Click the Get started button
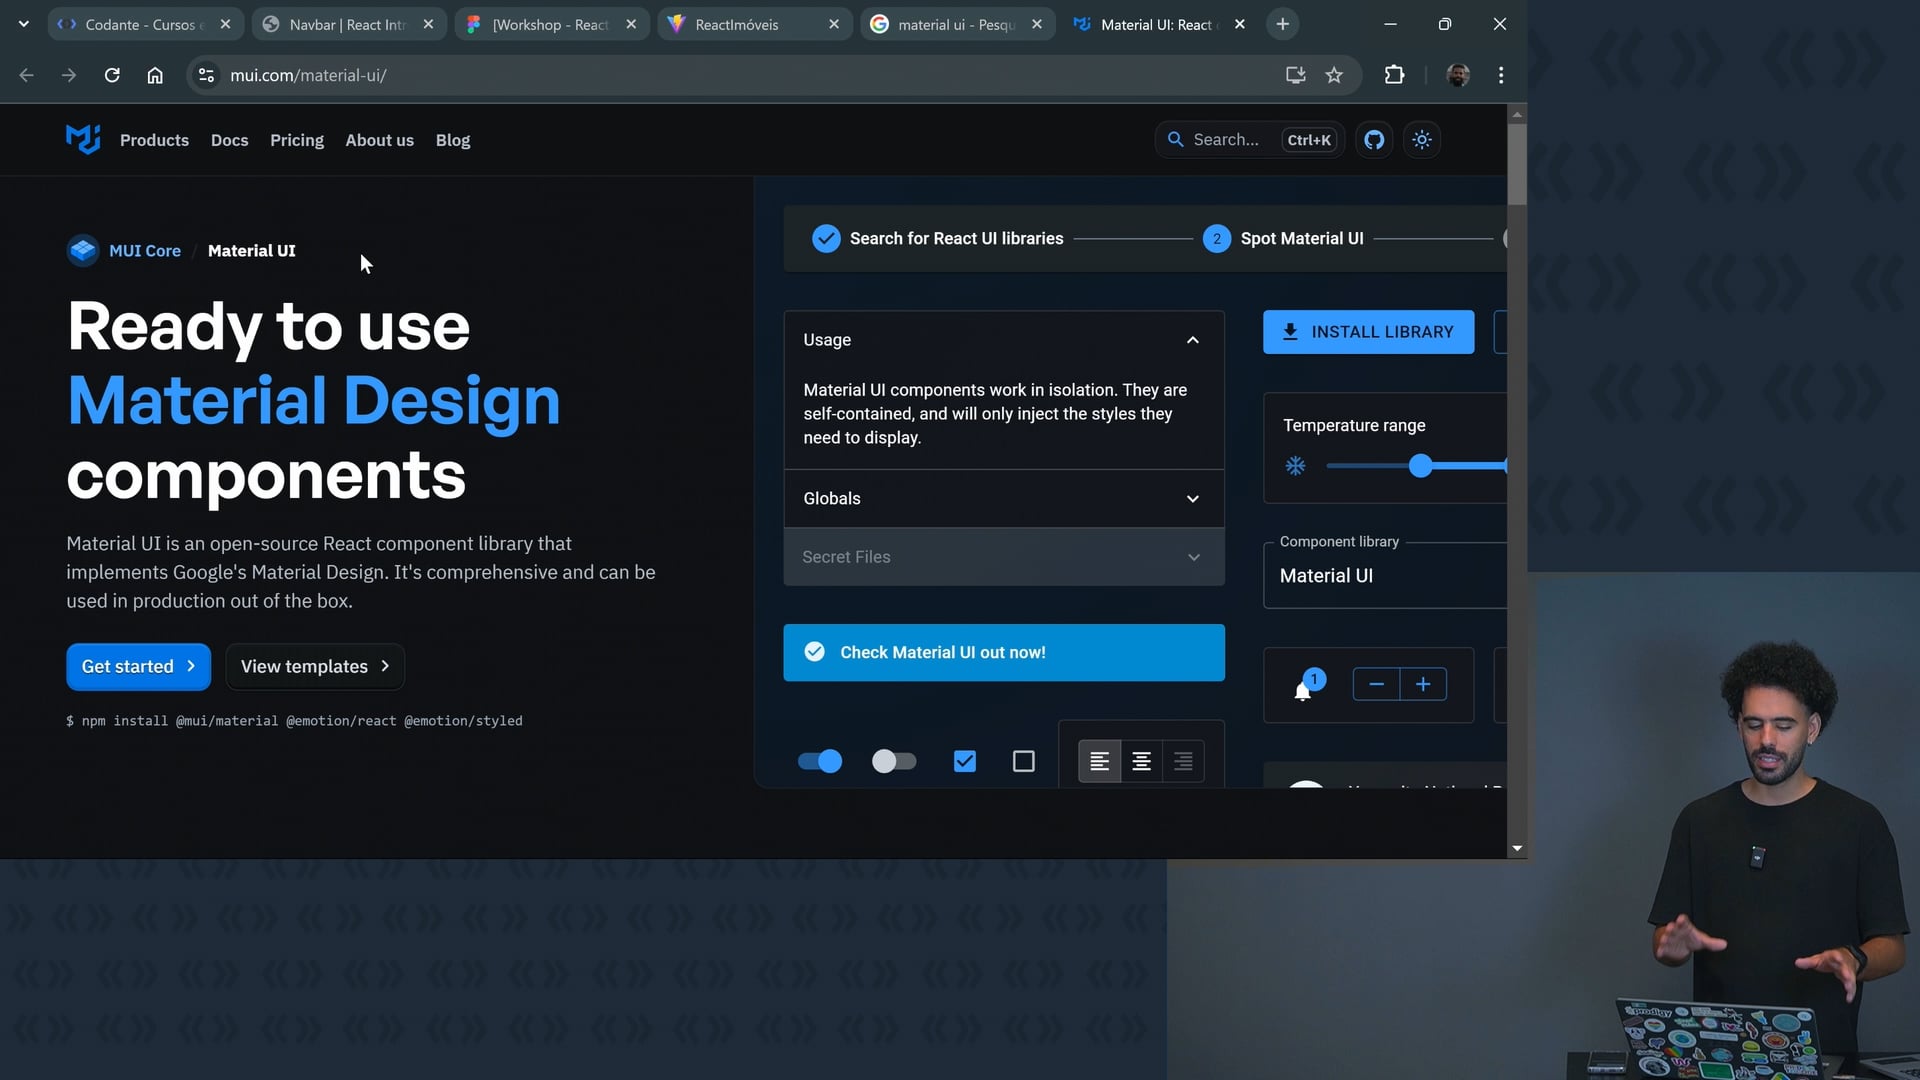1920x1080 pixels. [x=138, y=667]
